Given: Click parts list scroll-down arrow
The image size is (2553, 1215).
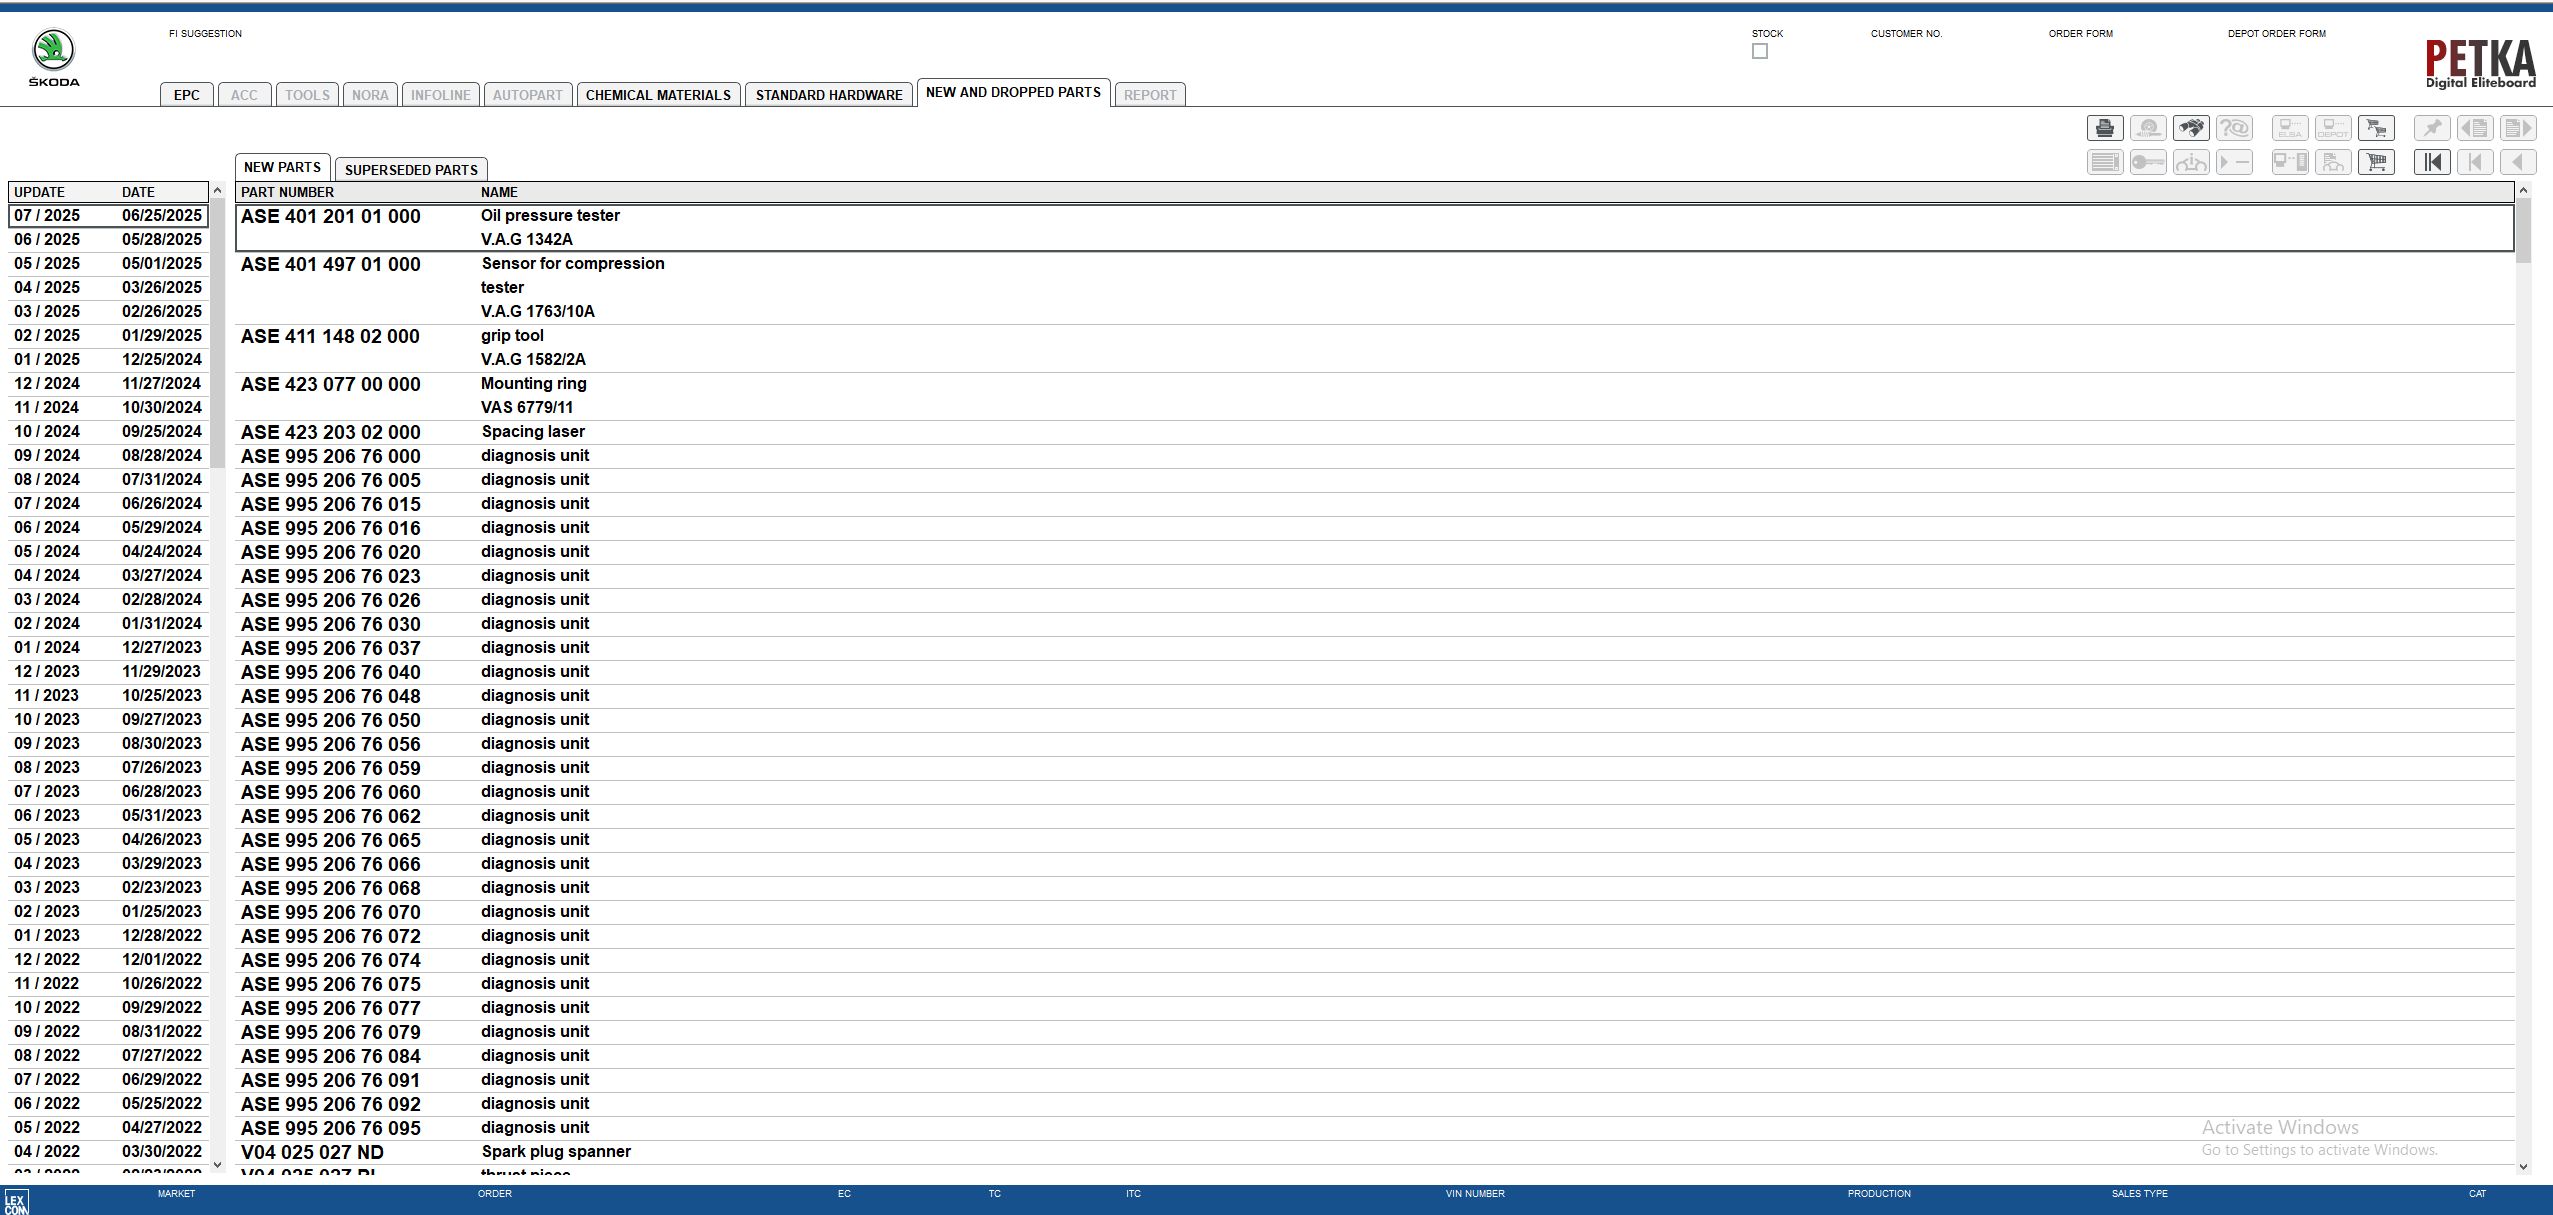Looking at the screenshot, I should pyautogui.click(x=2523, y=1166).
